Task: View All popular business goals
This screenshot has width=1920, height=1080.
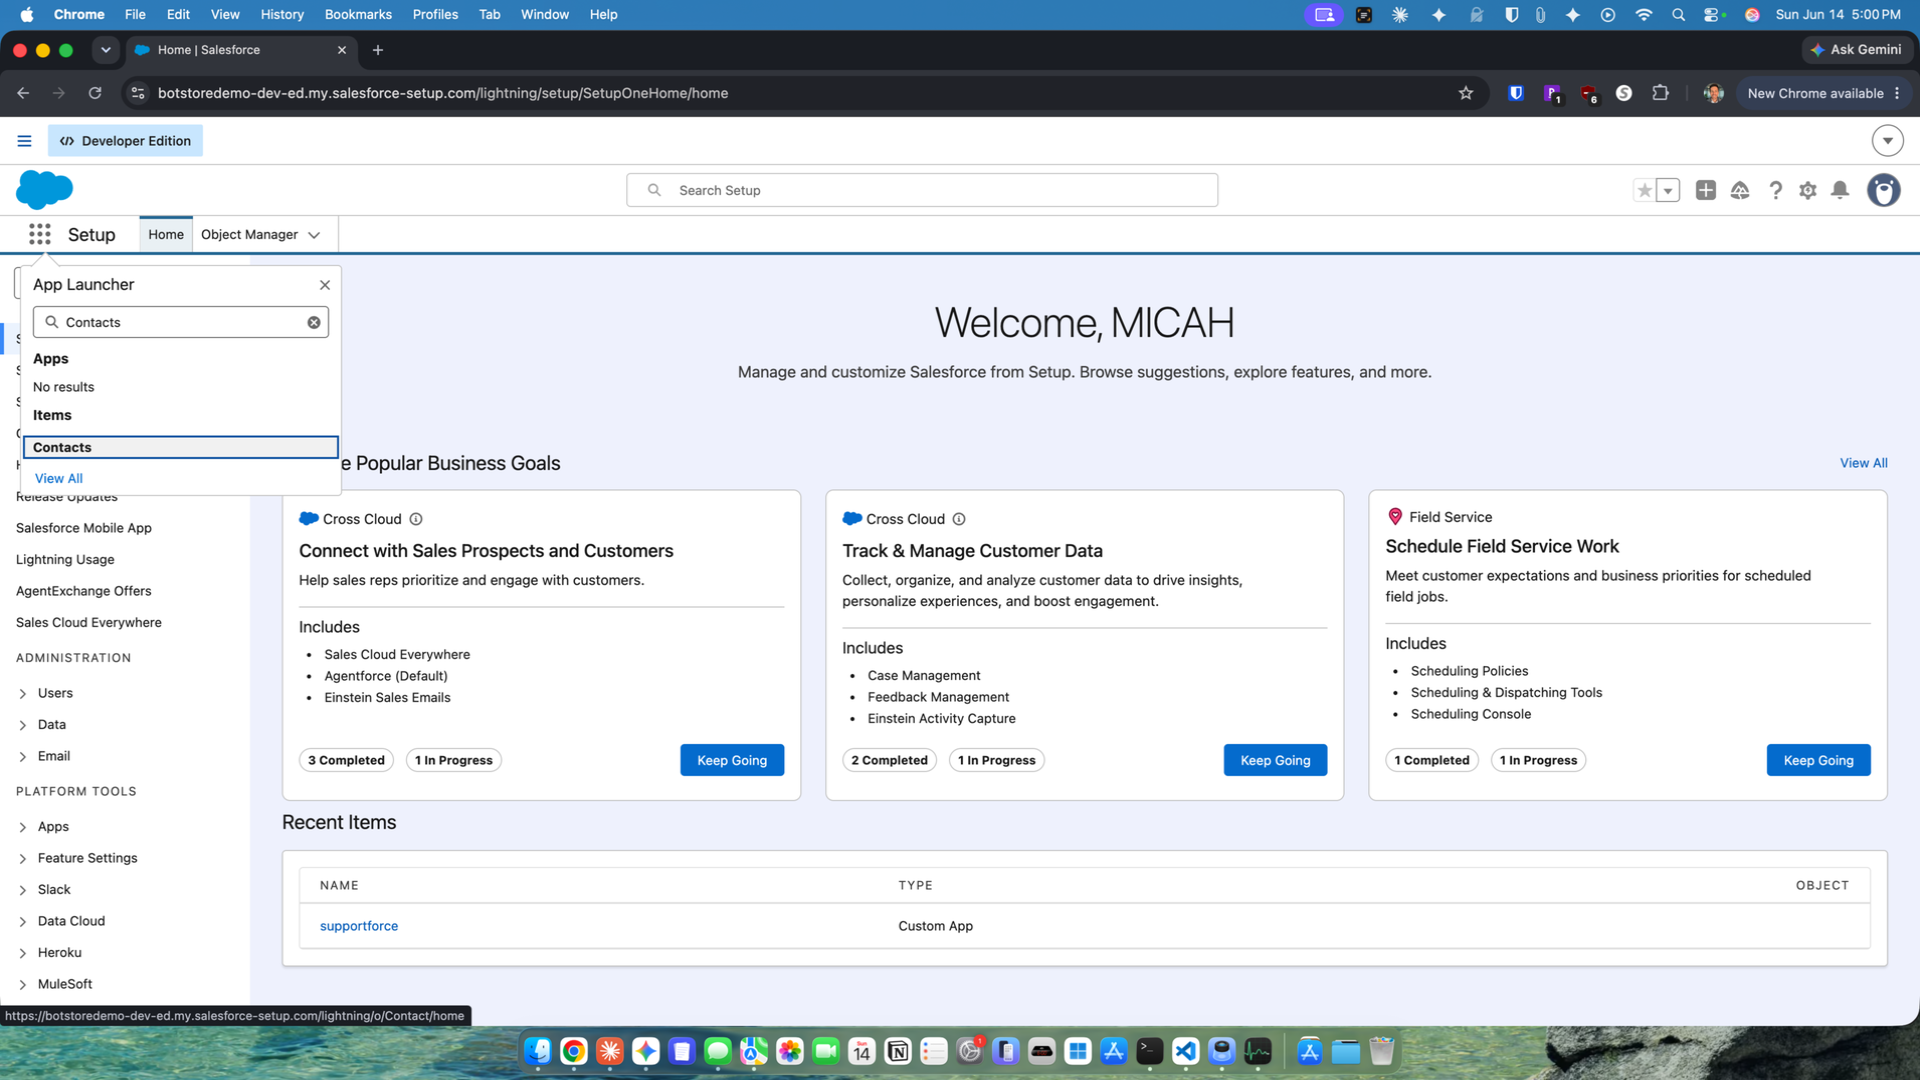Action: [1864, 463]
